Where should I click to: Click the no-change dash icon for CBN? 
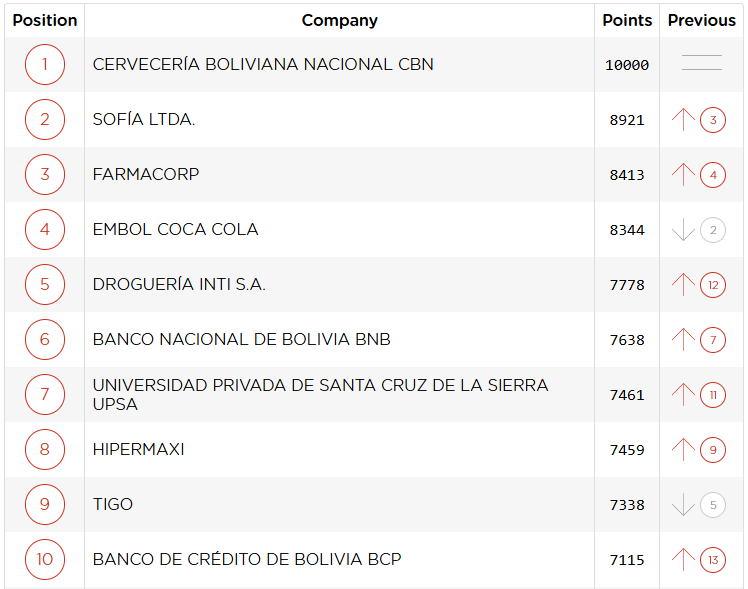click(701, 65)
